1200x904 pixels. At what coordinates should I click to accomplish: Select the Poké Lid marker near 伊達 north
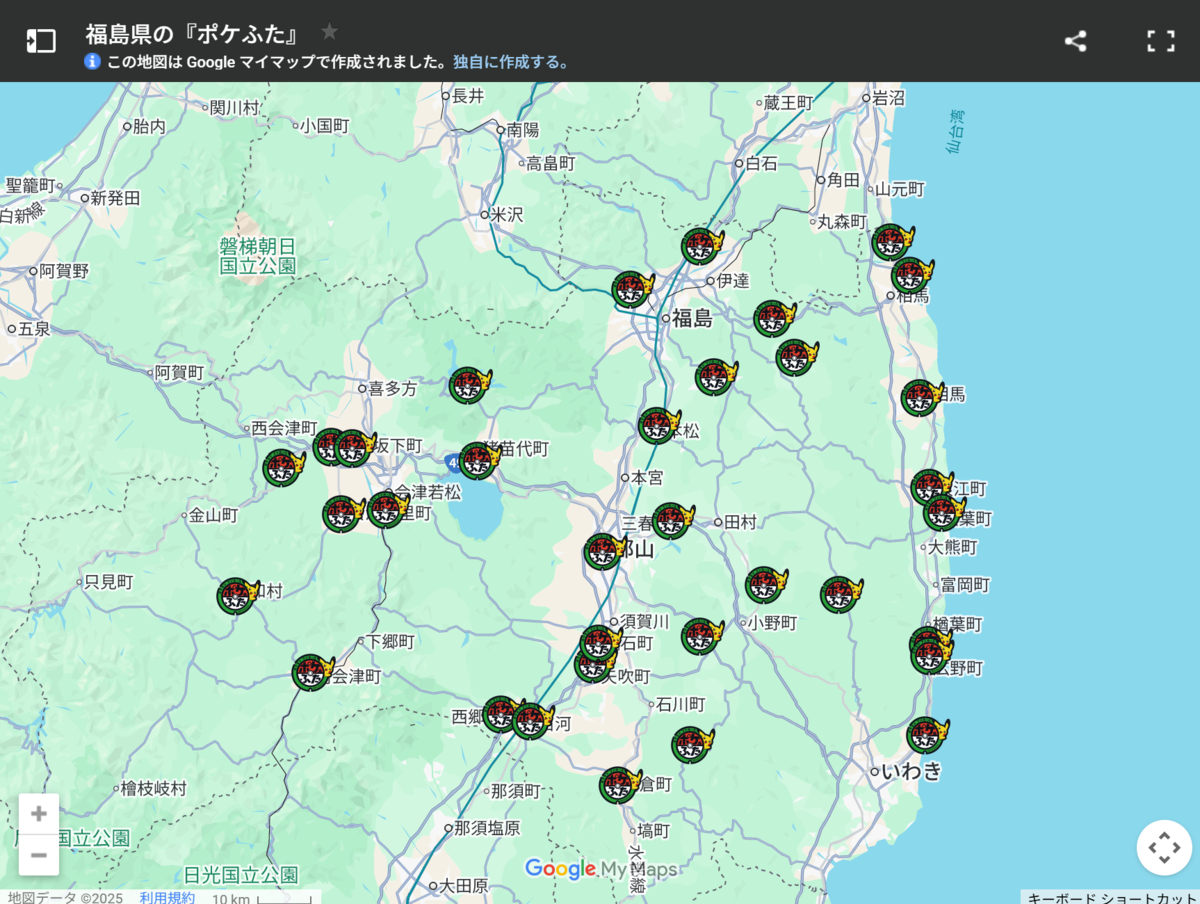coord(700,246)
